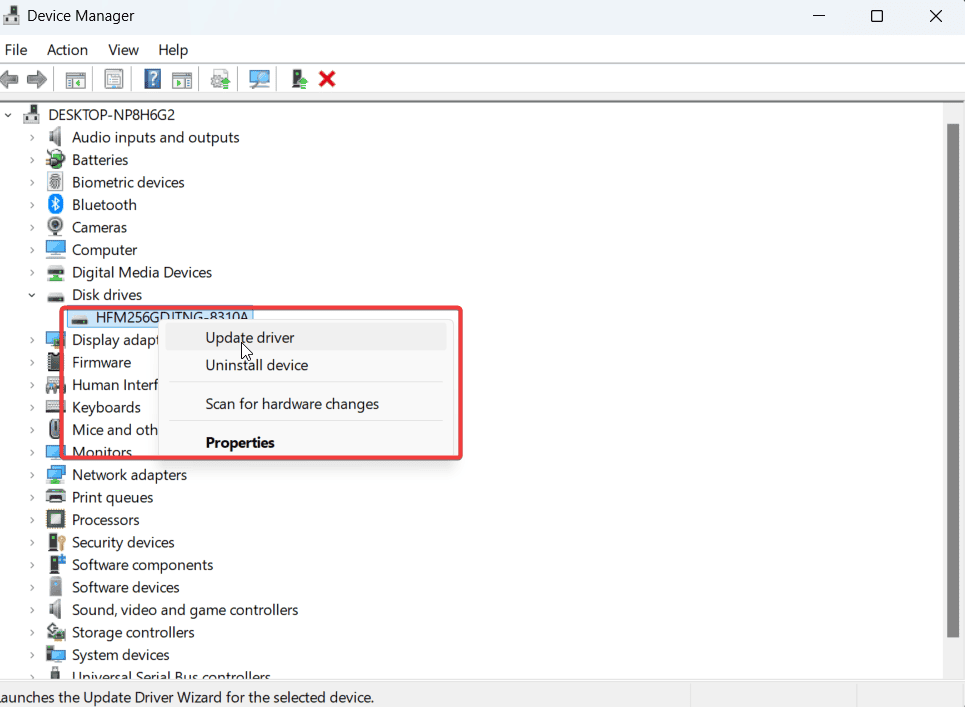Image resolution: width=965 pixels, height=707 pixels.
Task: Open the Help menu
Action: [x=173, y=50]
